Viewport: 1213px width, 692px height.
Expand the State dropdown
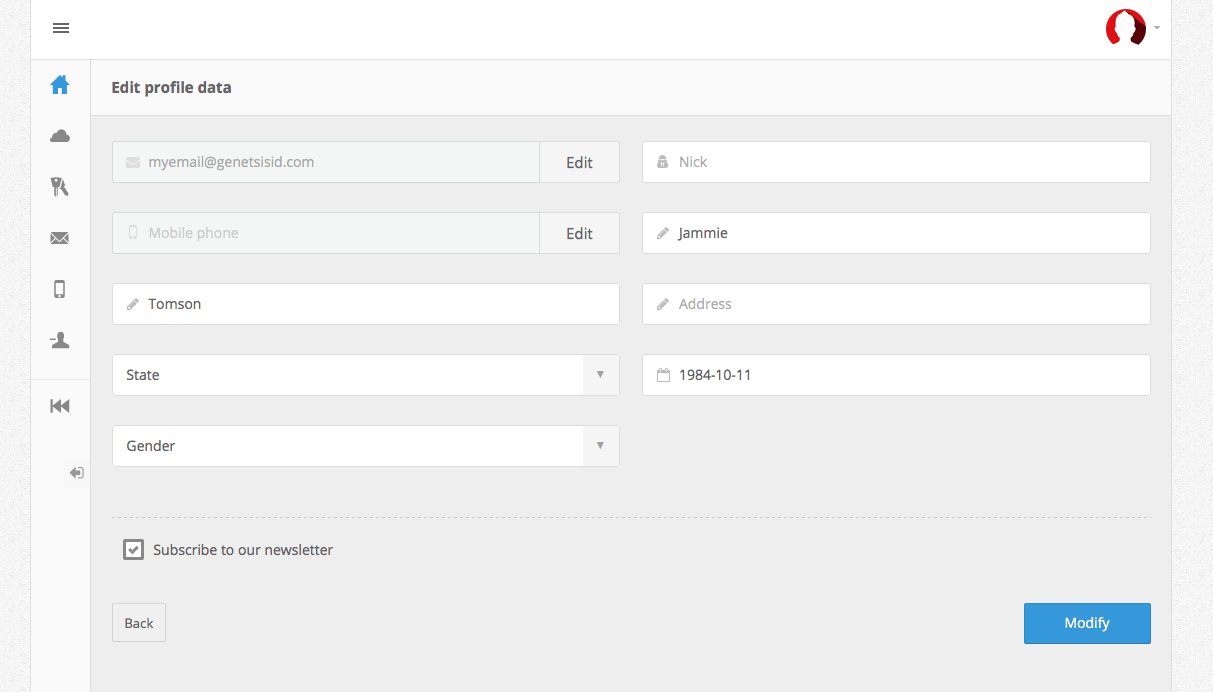[365, 375]
